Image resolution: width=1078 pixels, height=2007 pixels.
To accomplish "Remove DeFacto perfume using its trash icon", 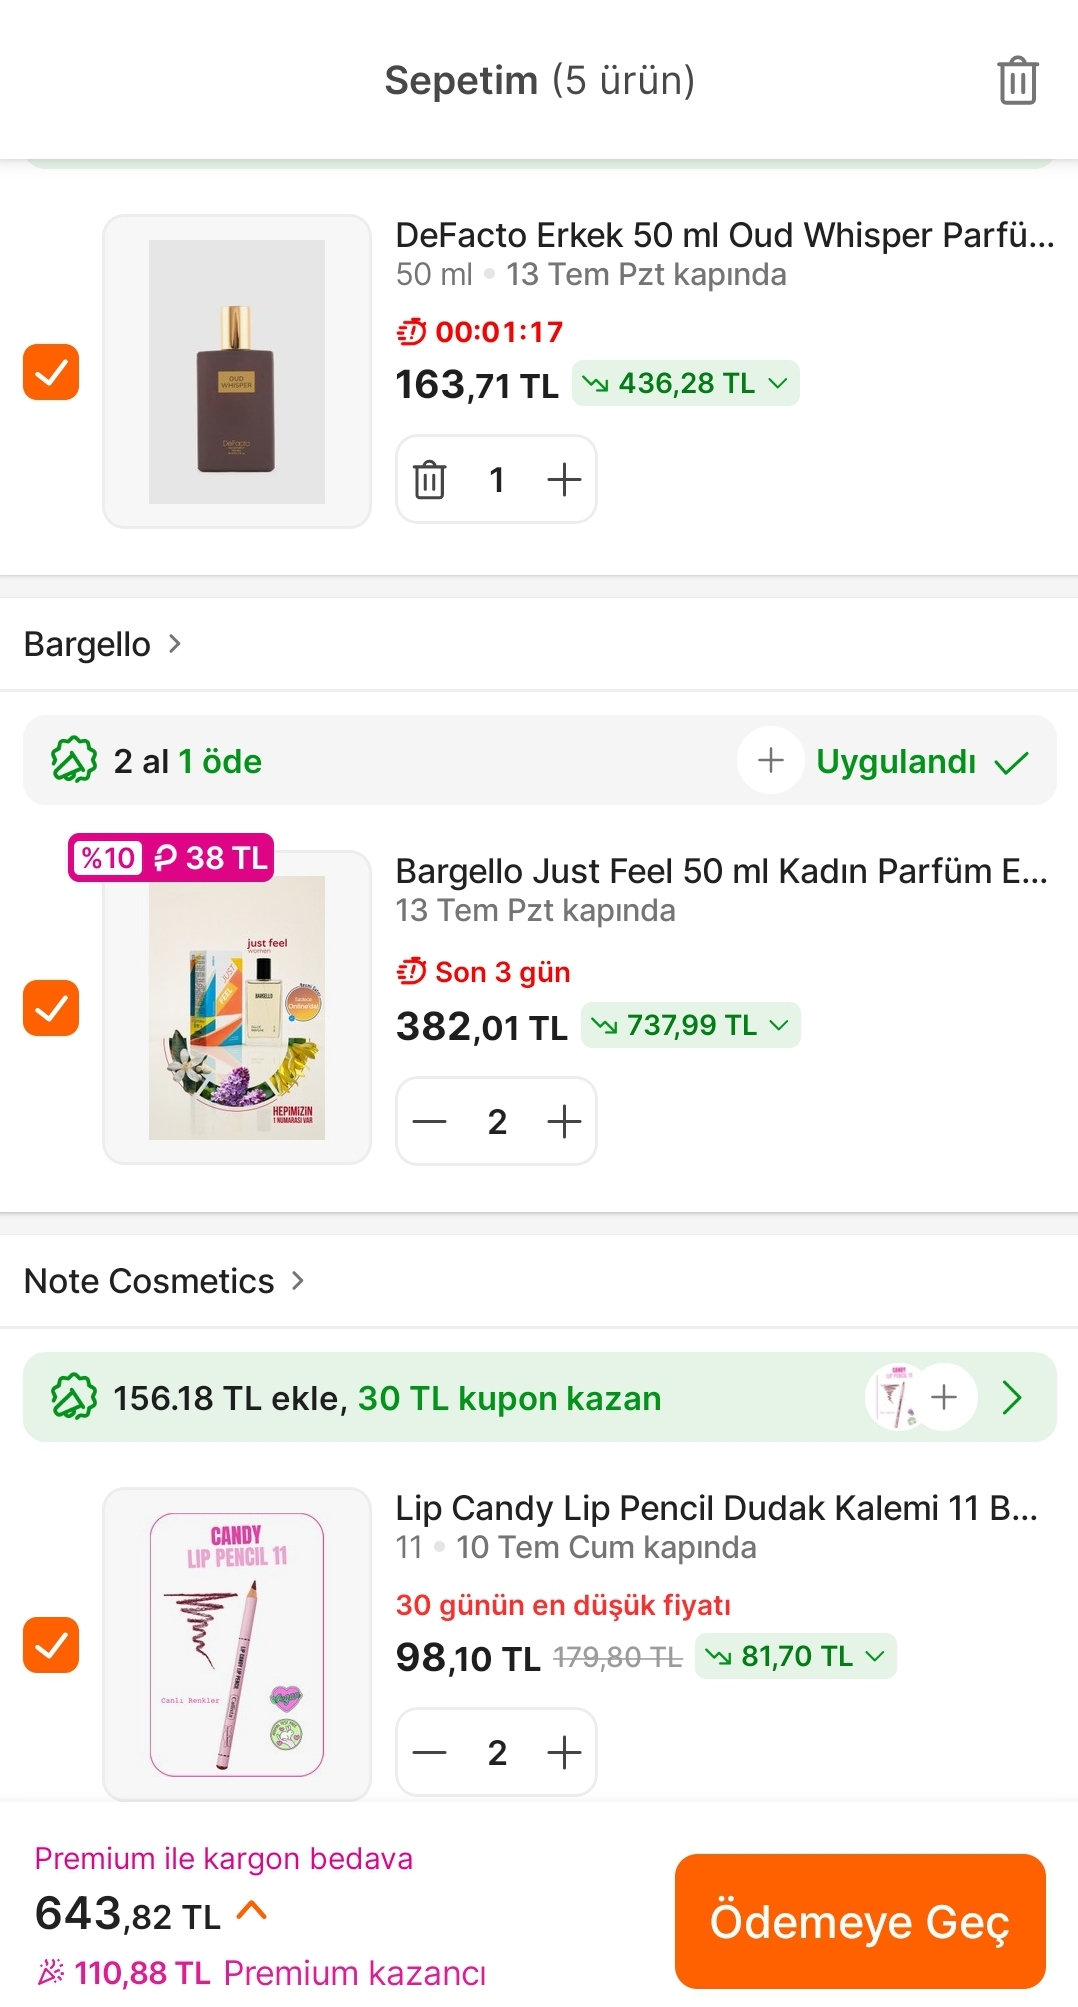I will point(430,480).
